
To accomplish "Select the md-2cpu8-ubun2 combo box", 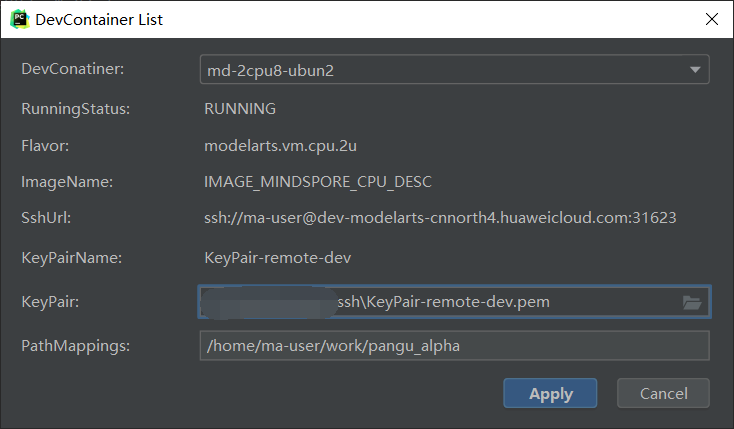I will click(455, 70).
